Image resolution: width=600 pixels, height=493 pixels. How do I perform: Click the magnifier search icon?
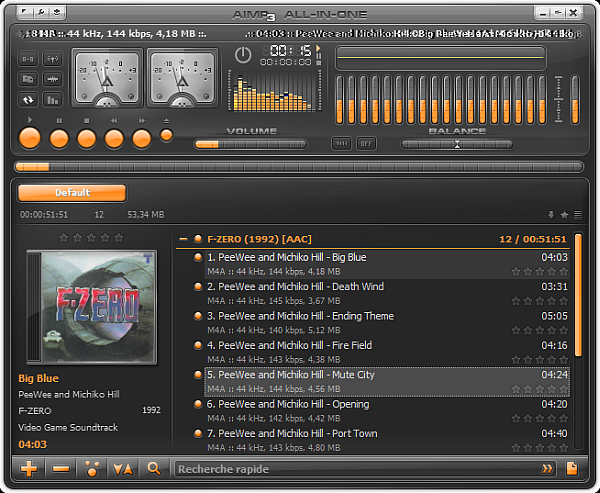pos(154,469)
